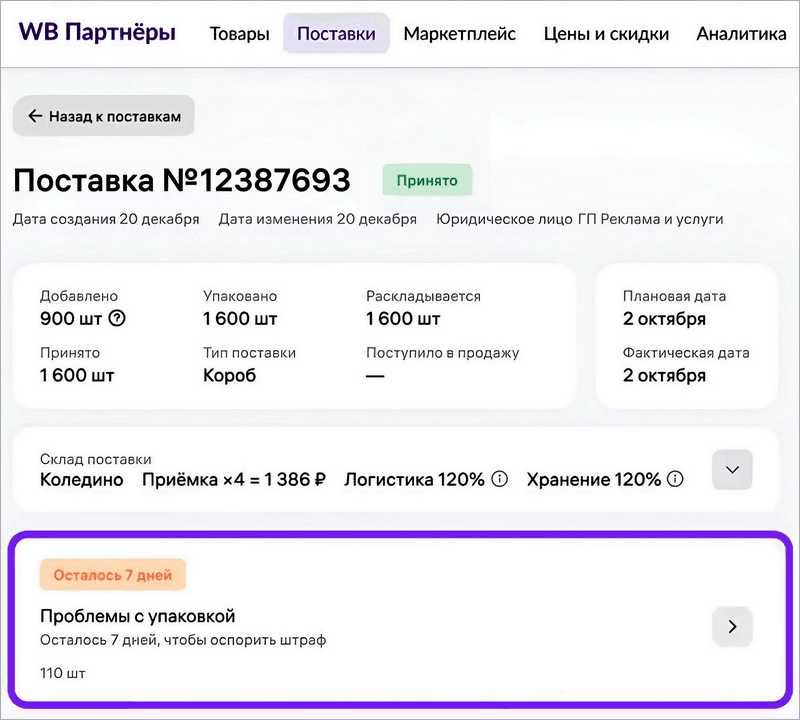The image size is (800, 720).
Task: Click the info icon next to Хранение 120%
Action: tap(676, 479)
